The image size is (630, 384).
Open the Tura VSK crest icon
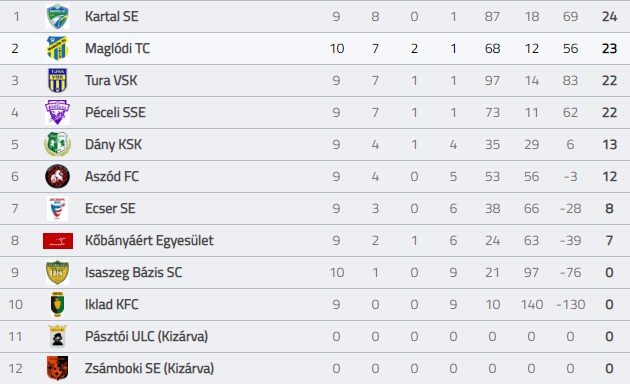tap(57, 80)
